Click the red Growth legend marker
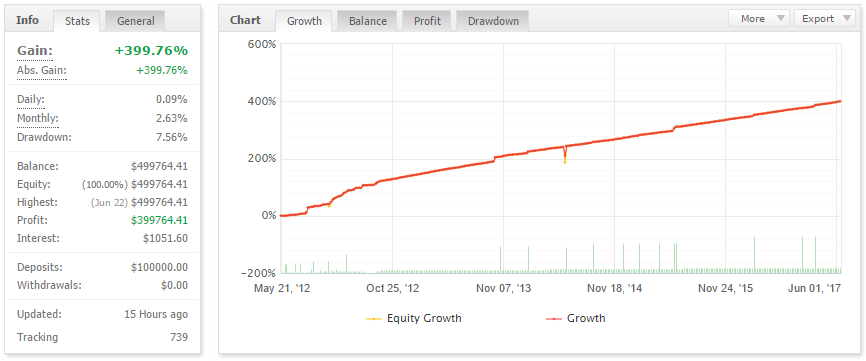Image resolution: width=866 pixels, height=361 pixels. (x=554, y=318)
